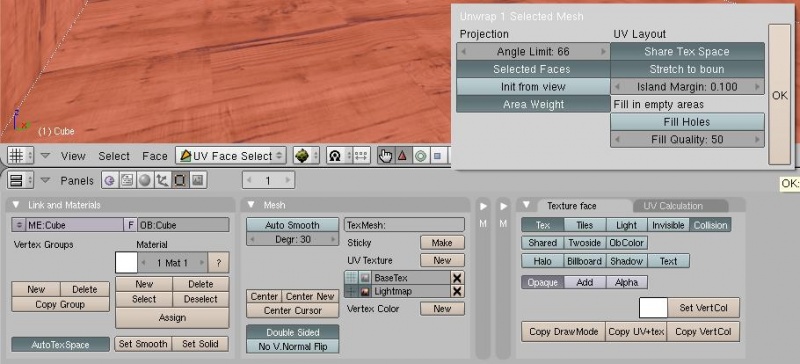Open the Buttons window type selector
Viewport: 800px width, 364px height.
point(20,180)
